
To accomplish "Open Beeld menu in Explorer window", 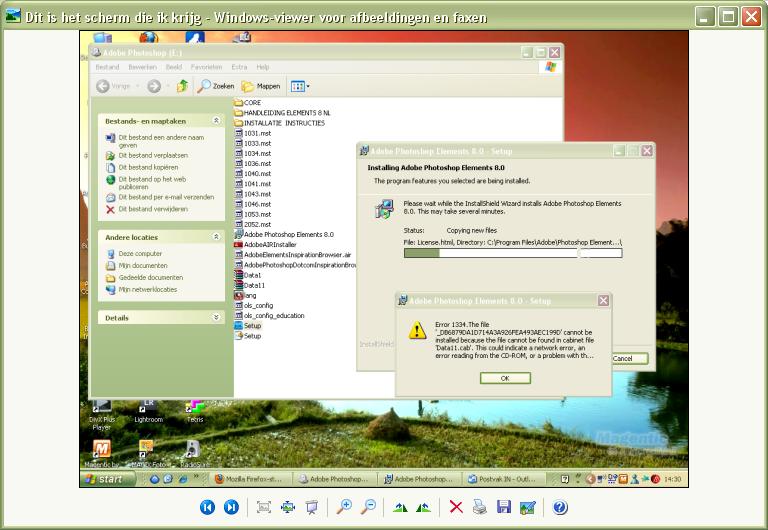I will [174, 67].
